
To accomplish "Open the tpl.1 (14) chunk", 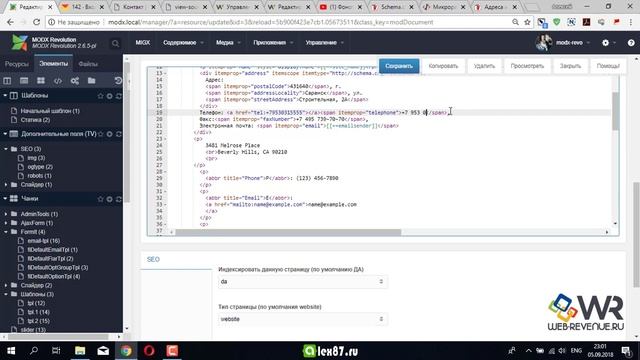I will pos(38,312).
